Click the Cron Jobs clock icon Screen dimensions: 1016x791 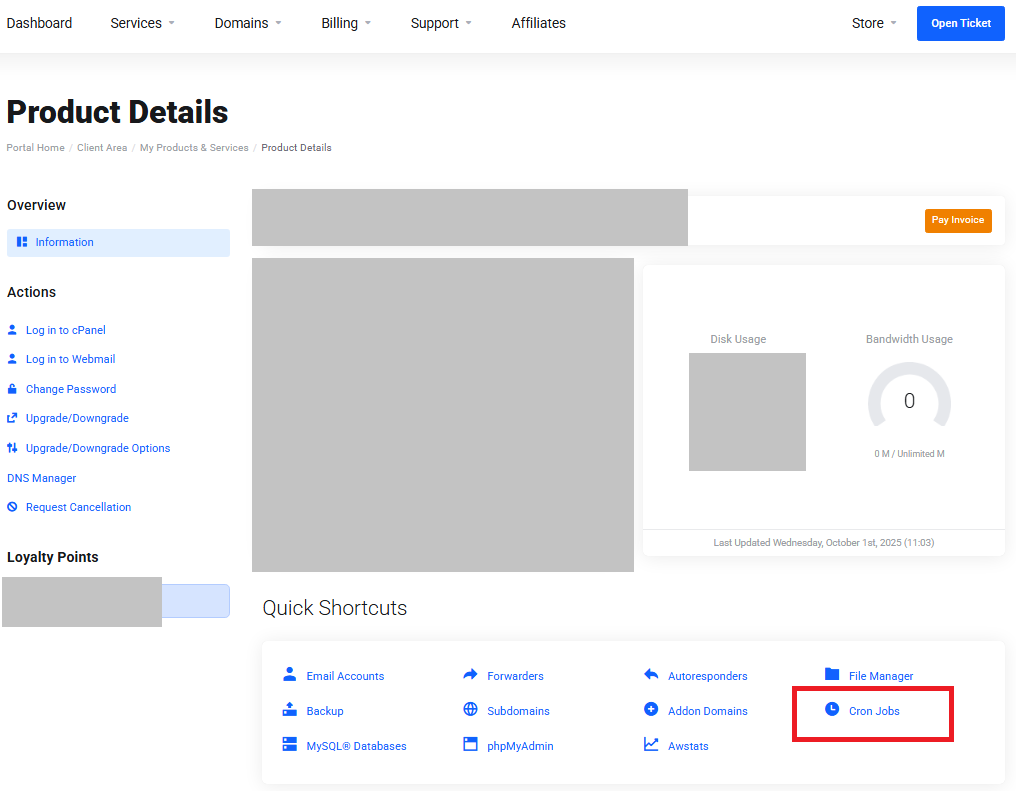point(832,709)
